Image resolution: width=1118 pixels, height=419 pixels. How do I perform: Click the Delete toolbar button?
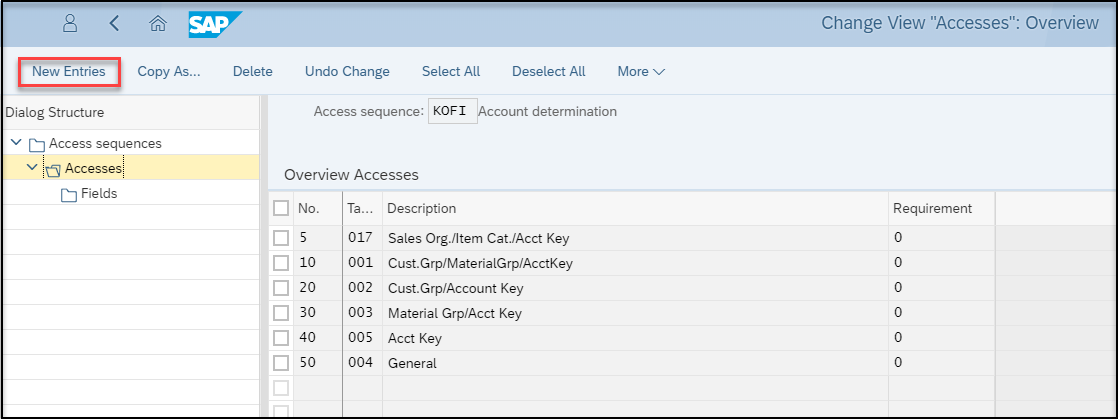253,71
